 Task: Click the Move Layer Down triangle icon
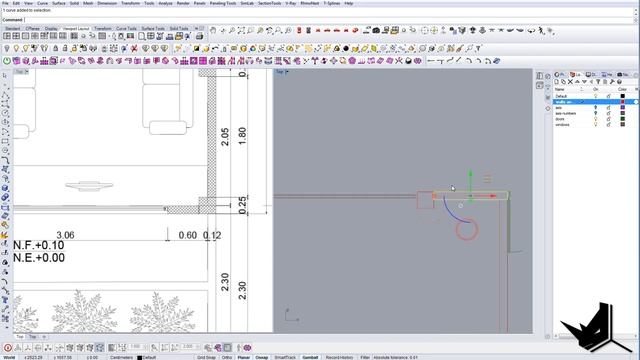[x=584, y=82]
